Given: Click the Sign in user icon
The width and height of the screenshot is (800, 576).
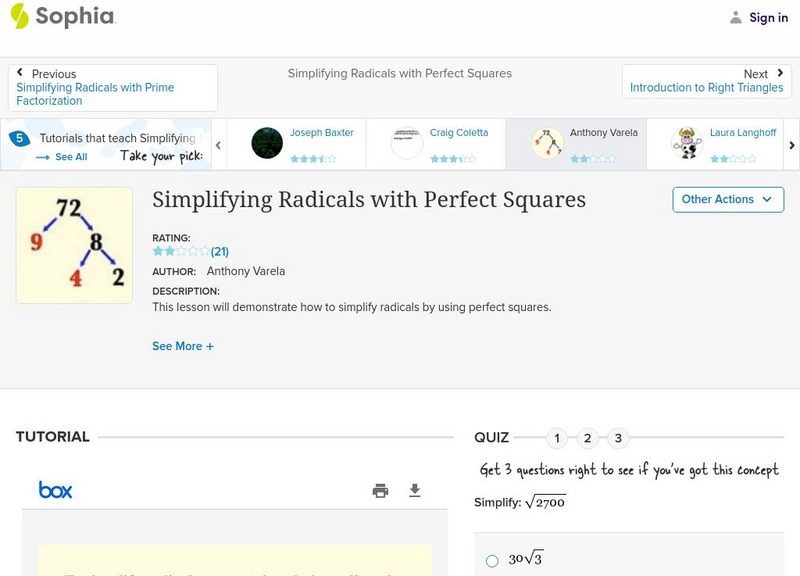Looking at the screenshot, I should coord(736,17).
